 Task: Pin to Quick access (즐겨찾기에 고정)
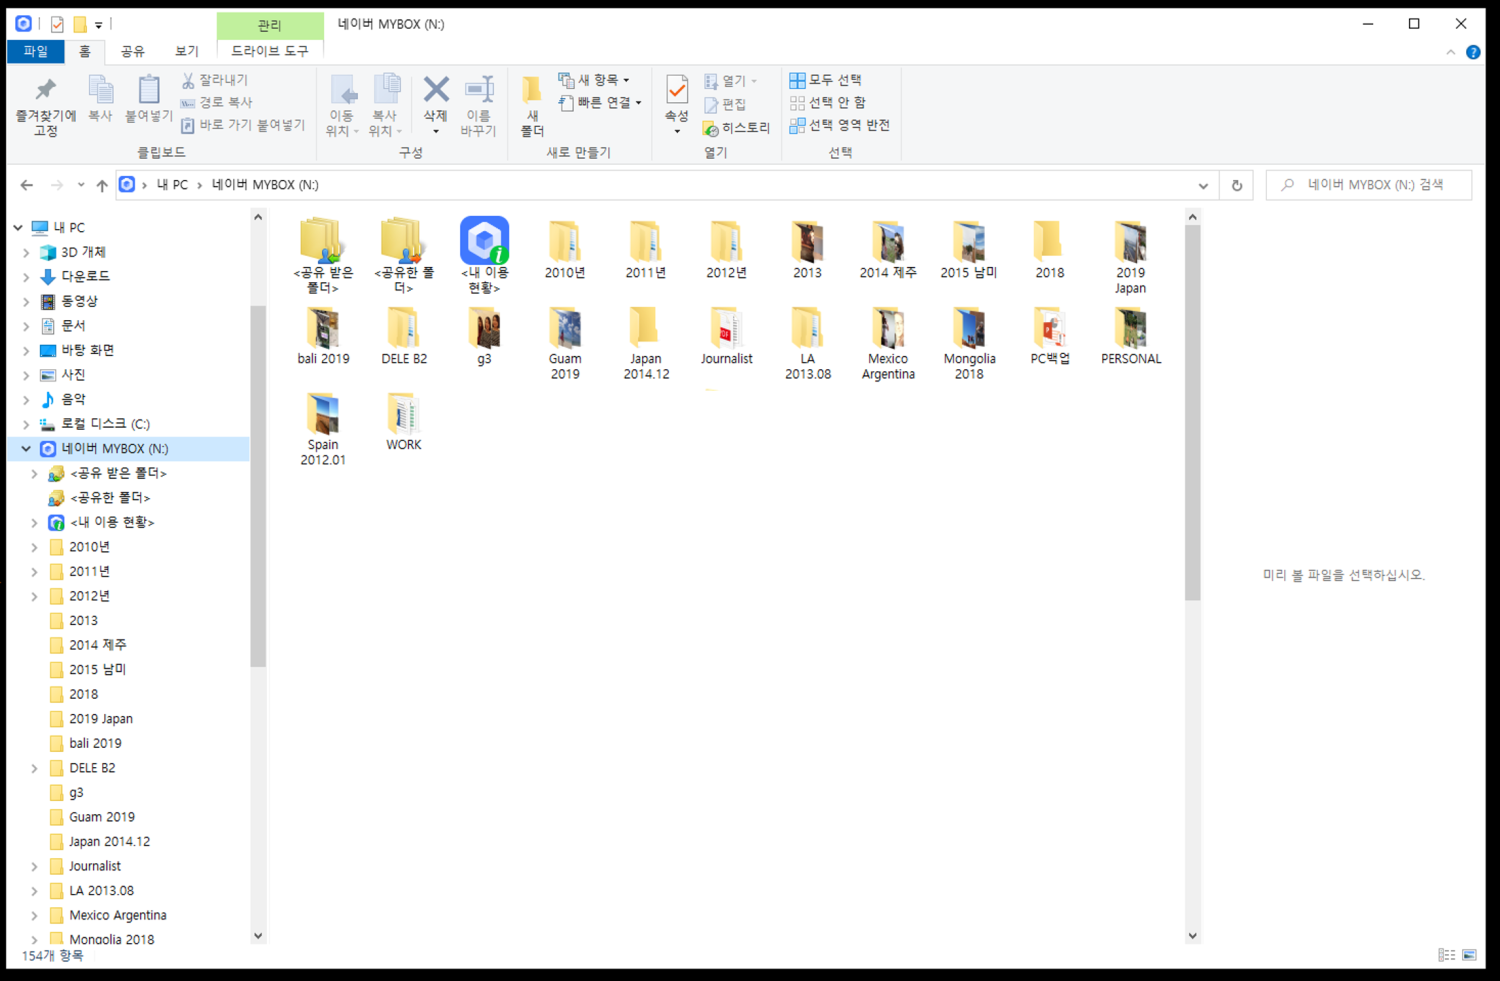point(45,106)
